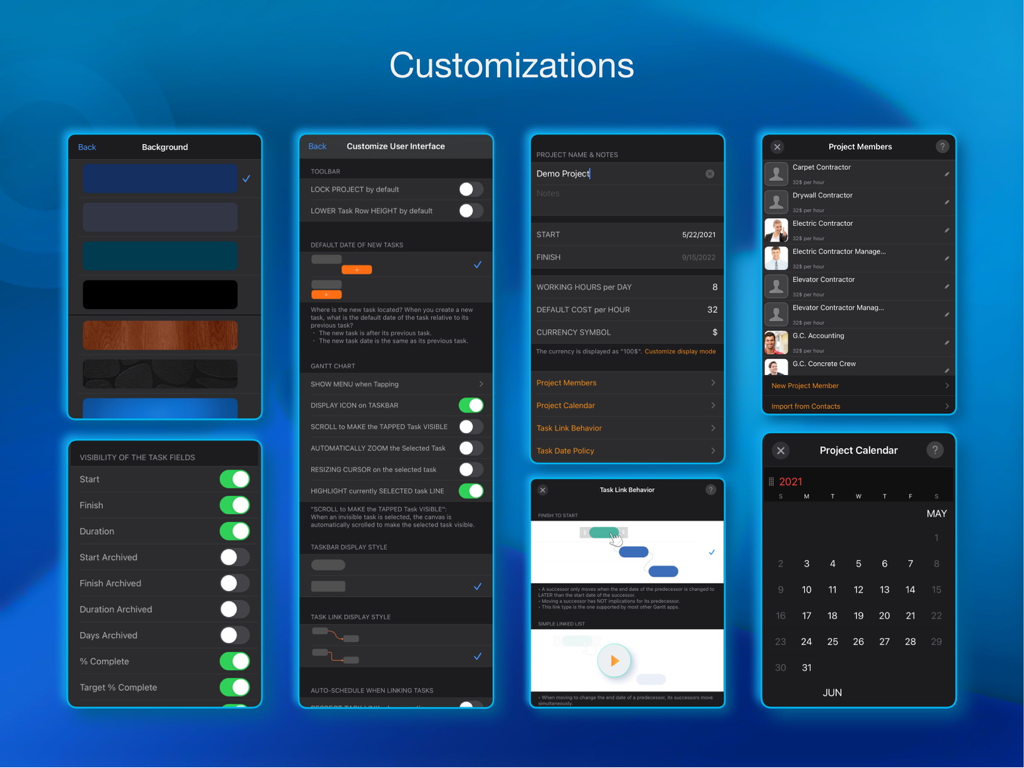Click the G.C. Accounting member photo
1024x768 pixels.
776,341
